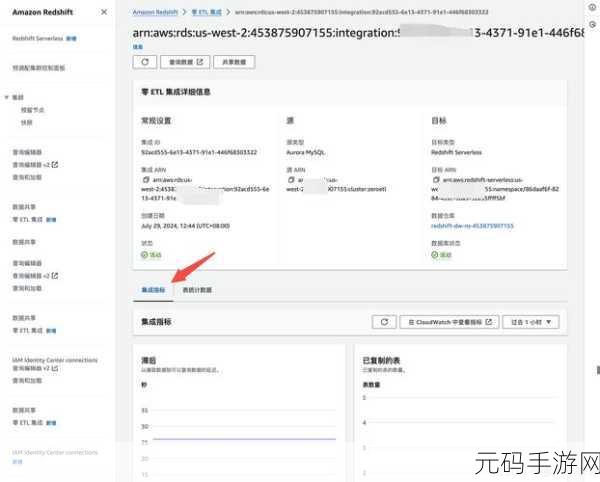Viewport: 600px width, 482px height.
Task: Open the 过去 1 小时 time range dropdown
Action: coord(531,322)
